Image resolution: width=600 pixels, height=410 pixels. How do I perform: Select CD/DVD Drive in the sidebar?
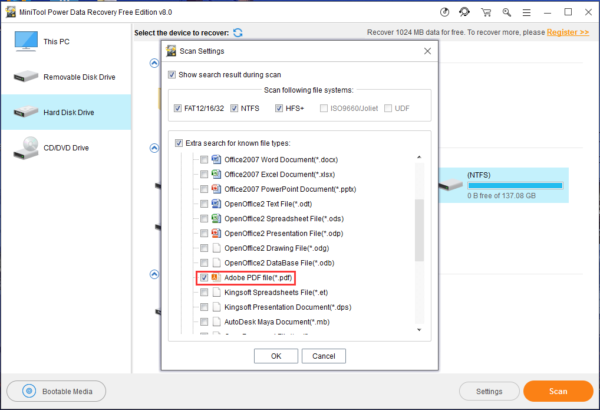[66, 148]
